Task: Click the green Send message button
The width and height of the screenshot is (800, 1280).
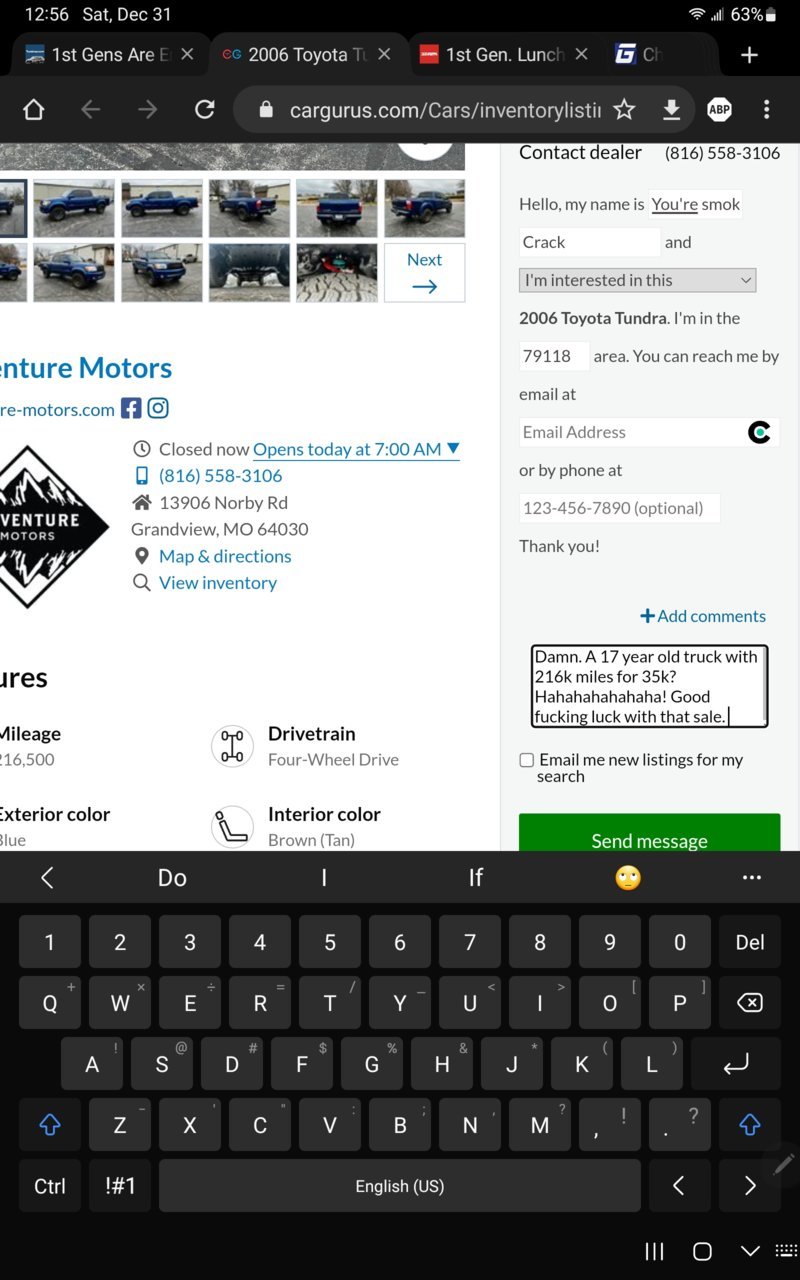Action: point(649,834)
